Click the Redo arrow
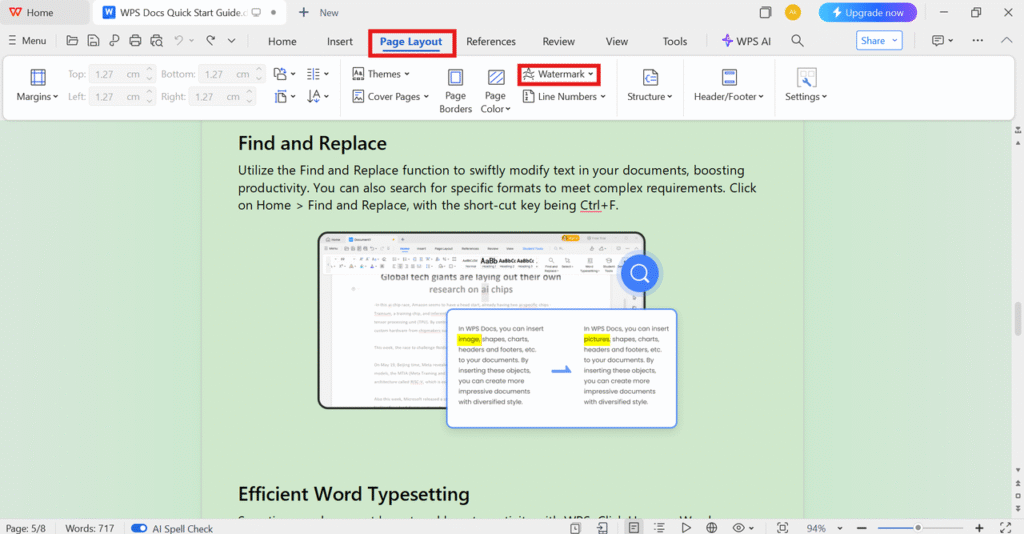 (211, 40)
